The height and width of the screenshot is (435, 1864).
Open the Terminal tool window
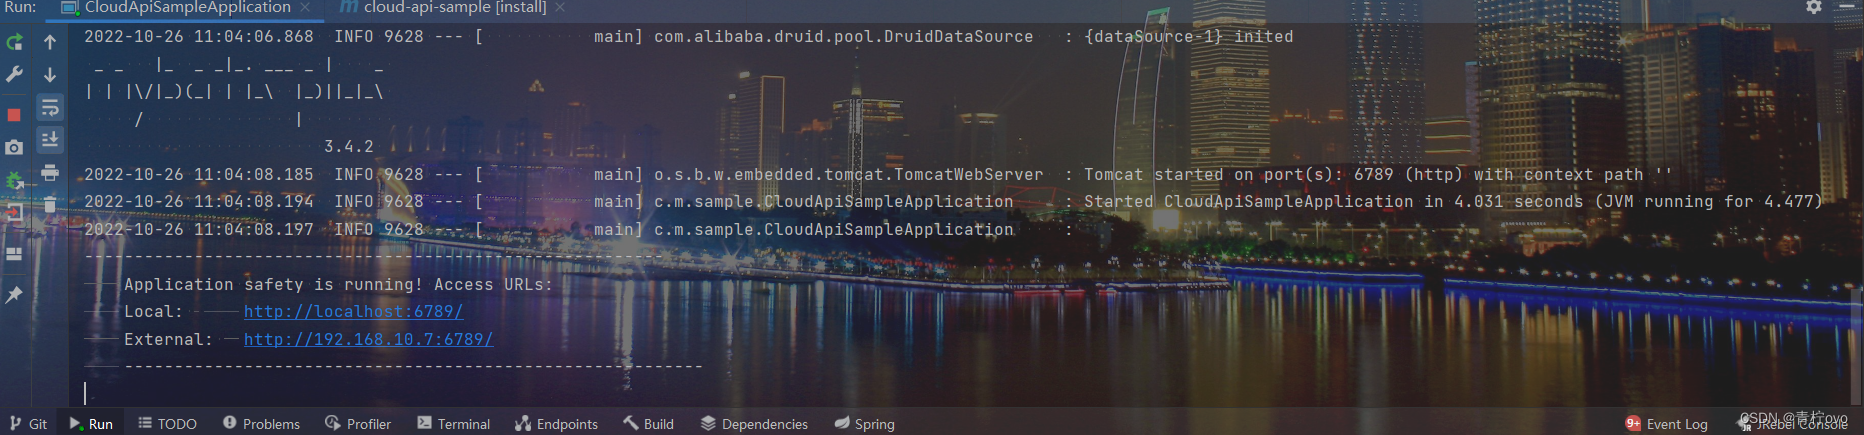coord(453,424)
